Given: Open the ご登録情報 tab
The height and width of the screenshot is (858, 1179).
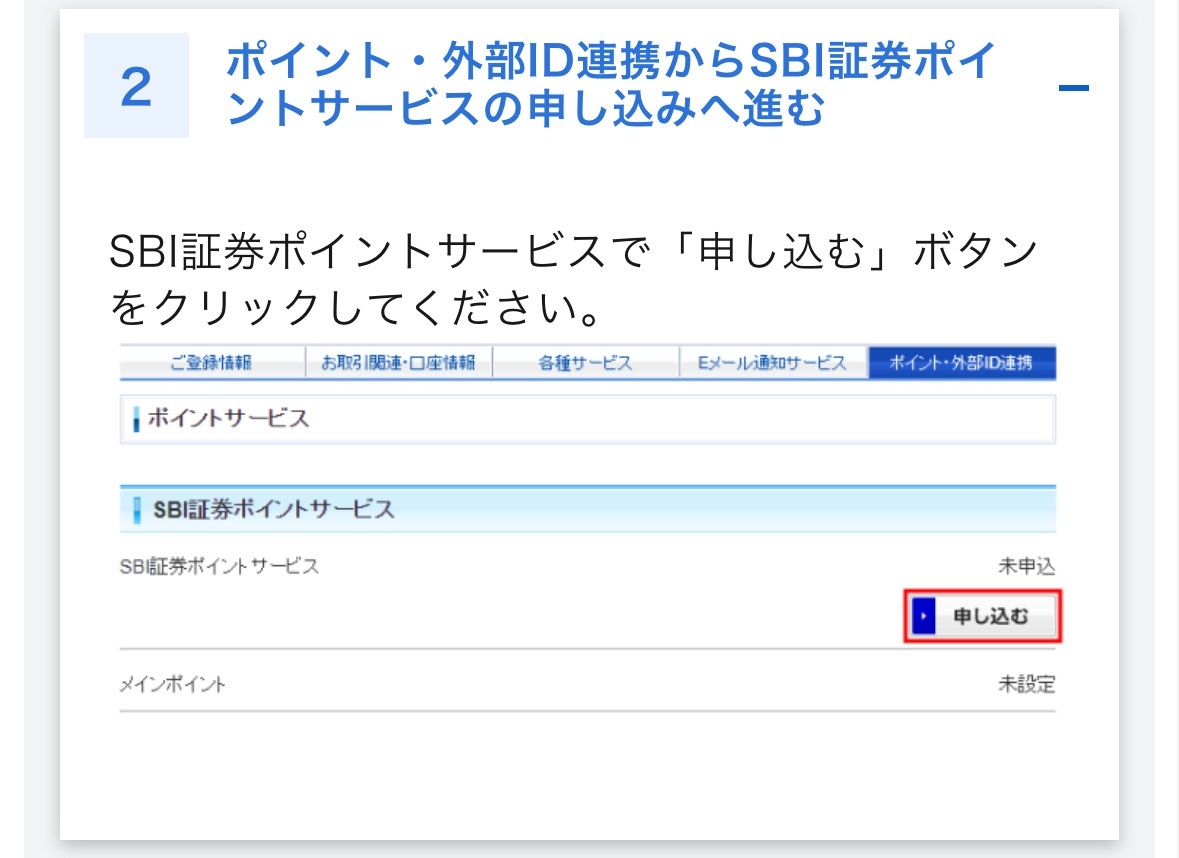Looking at the screenshot, I should [x=211, y=362].
